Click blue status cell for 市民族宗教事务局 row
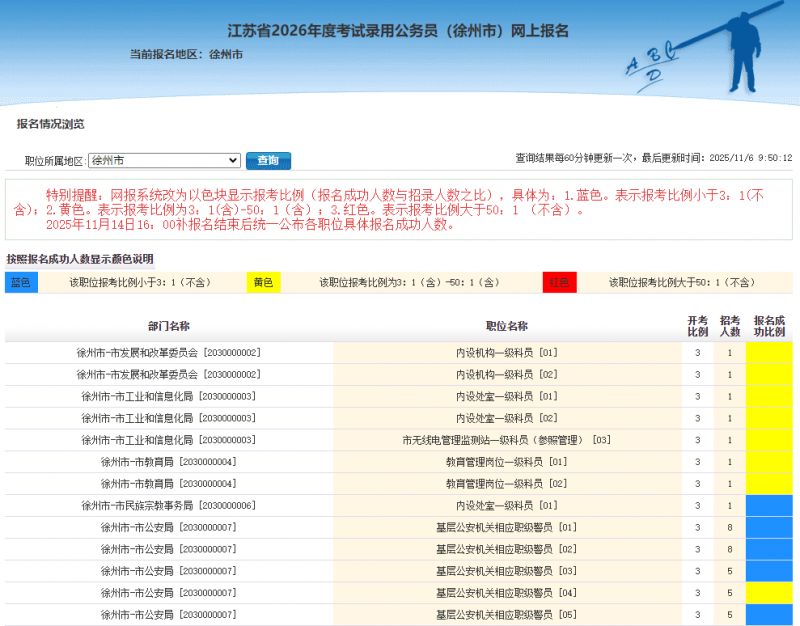The height and width of the screenshot is (626, 800). click(x=769, y=506)
